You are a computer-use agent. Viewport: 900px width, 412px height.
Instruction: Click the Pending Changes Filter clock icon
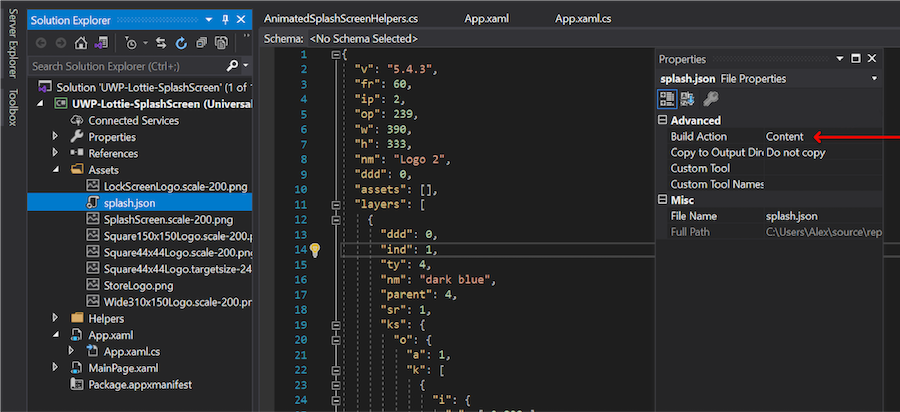tap(131, 43)
